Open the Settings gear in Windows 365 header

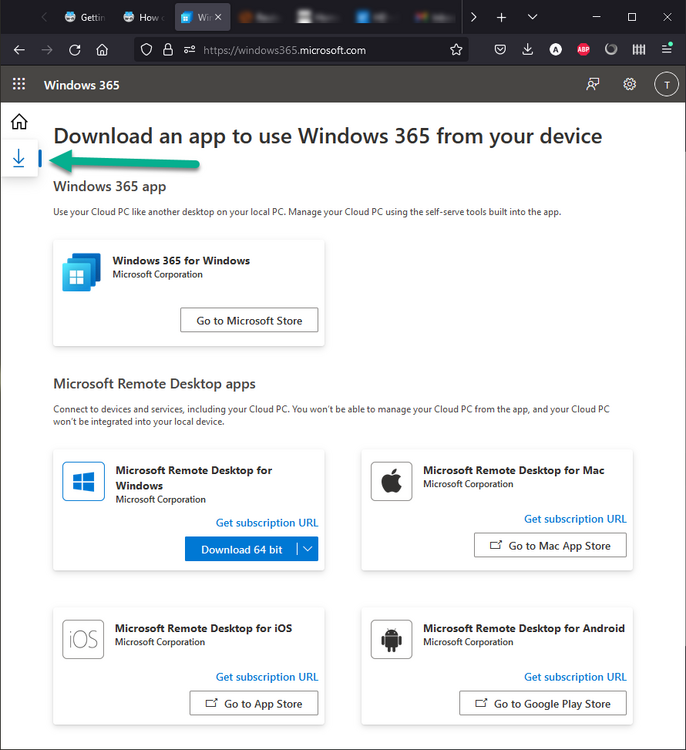pyautogui.click(x=630, y=84)
